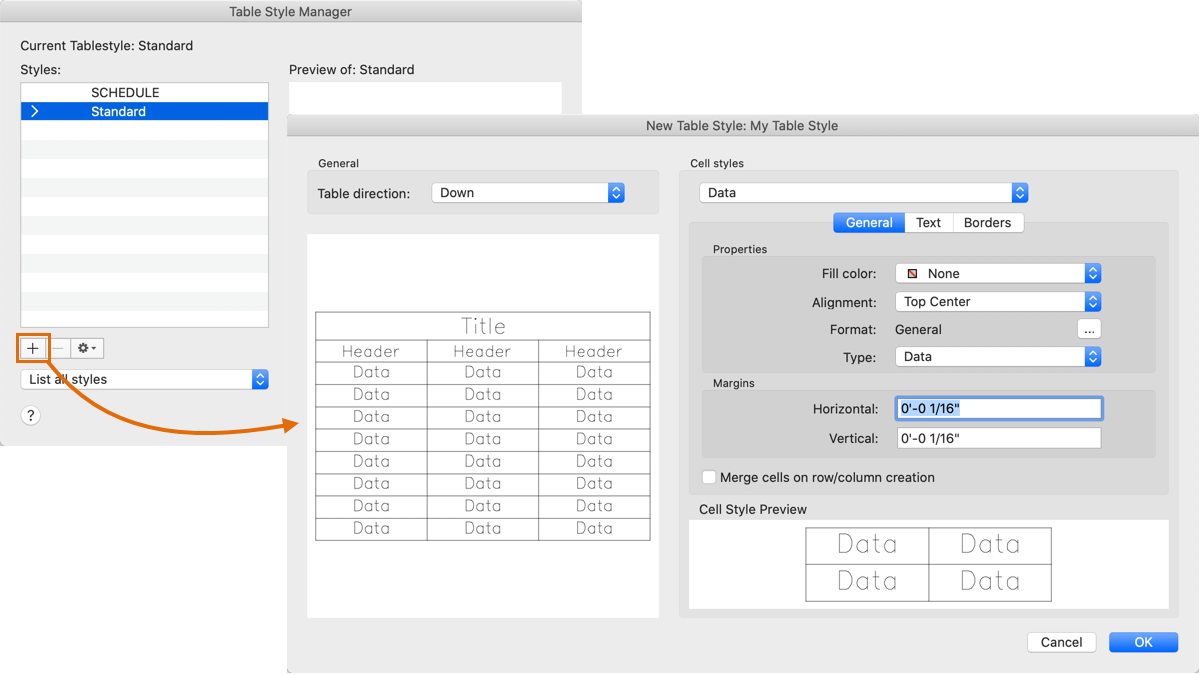Viewport: 1200px width, 675px height.
Task: Open help via the question mark icon
Action: (30, 415)
